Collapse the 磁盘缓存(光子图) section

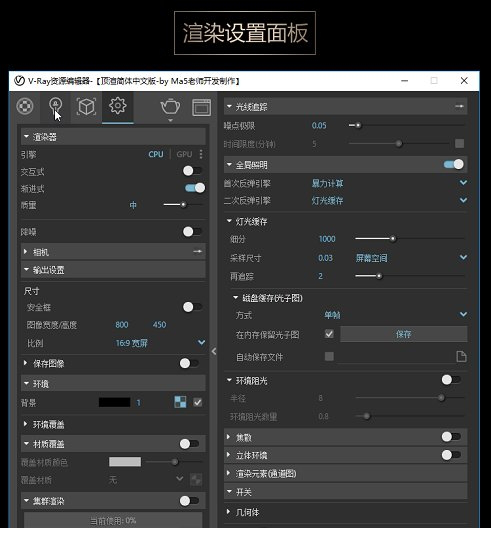[236, 297]
